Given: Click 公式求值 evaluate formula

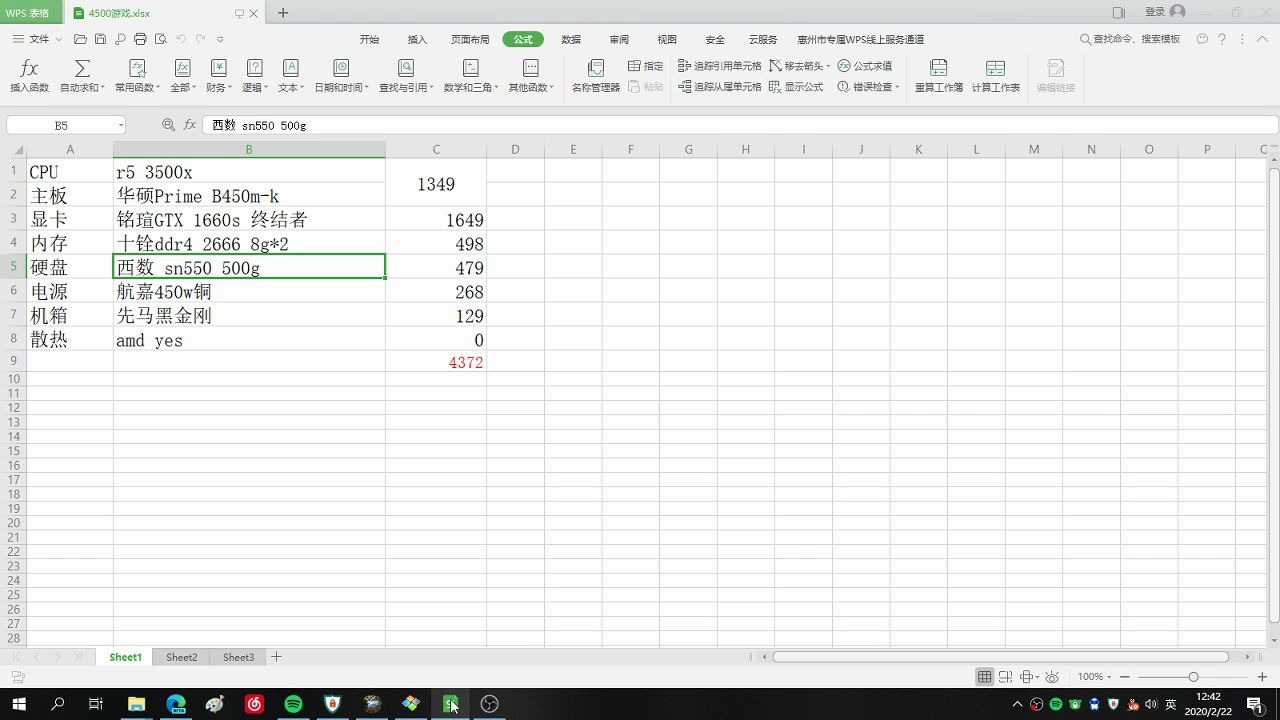Looking at the screenshot, I should point(864,66).
